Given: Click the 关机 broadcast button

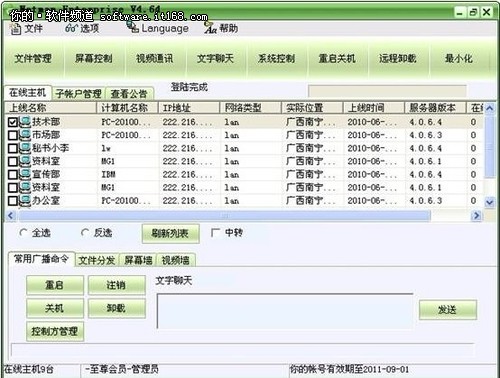Looking at the screenshot, I should coord(55,308).
